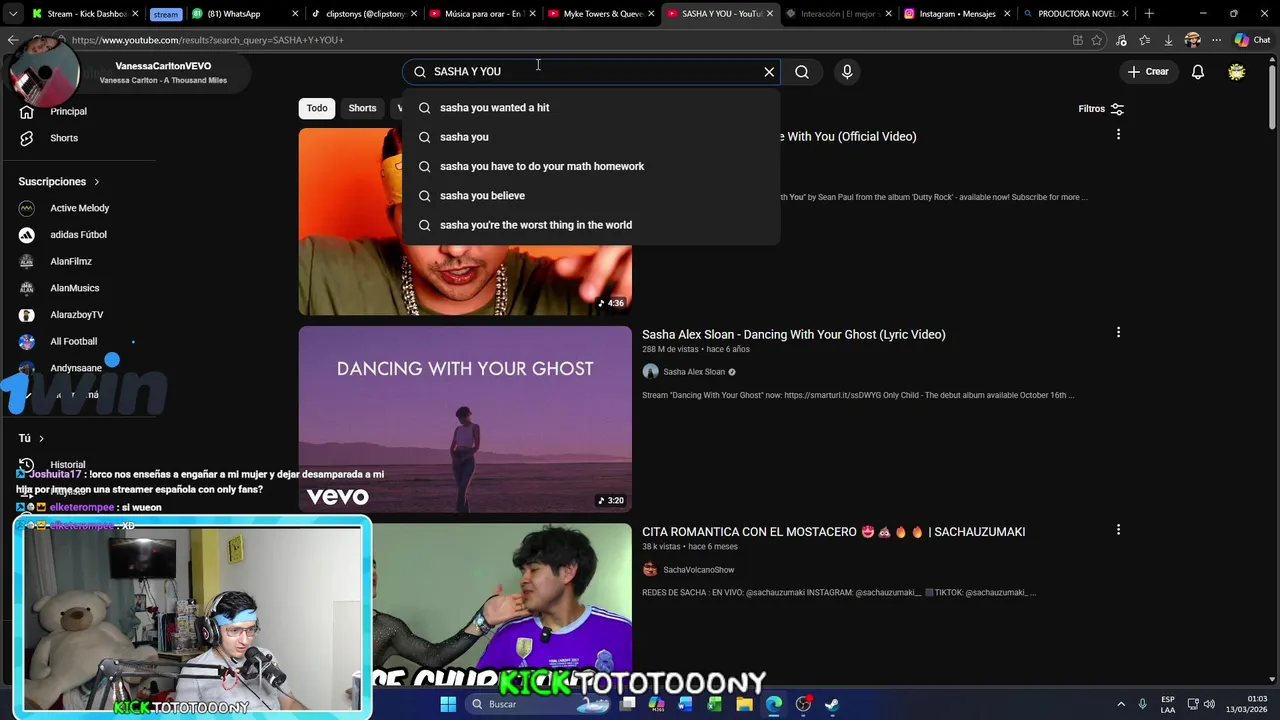
Task: Open Steam from taskbar
Action: point(832,704)
